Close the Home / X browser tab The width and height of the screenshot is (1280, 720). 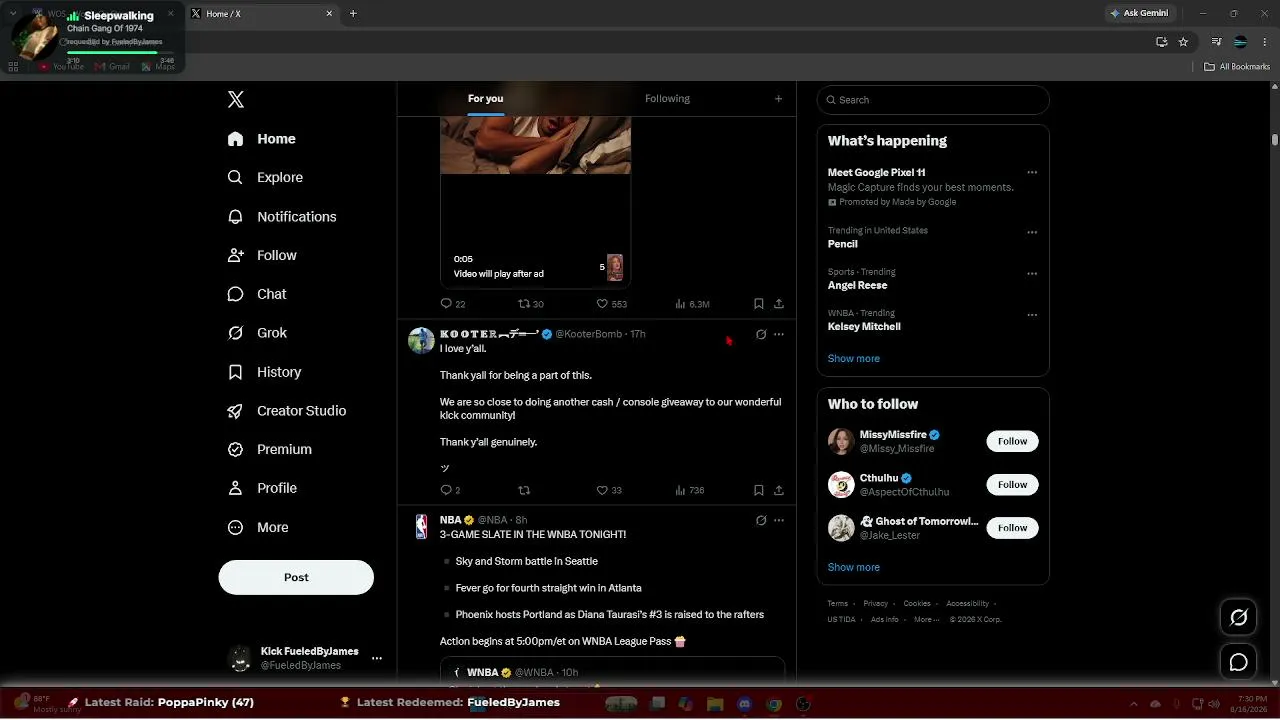click(x=329, y=14)
